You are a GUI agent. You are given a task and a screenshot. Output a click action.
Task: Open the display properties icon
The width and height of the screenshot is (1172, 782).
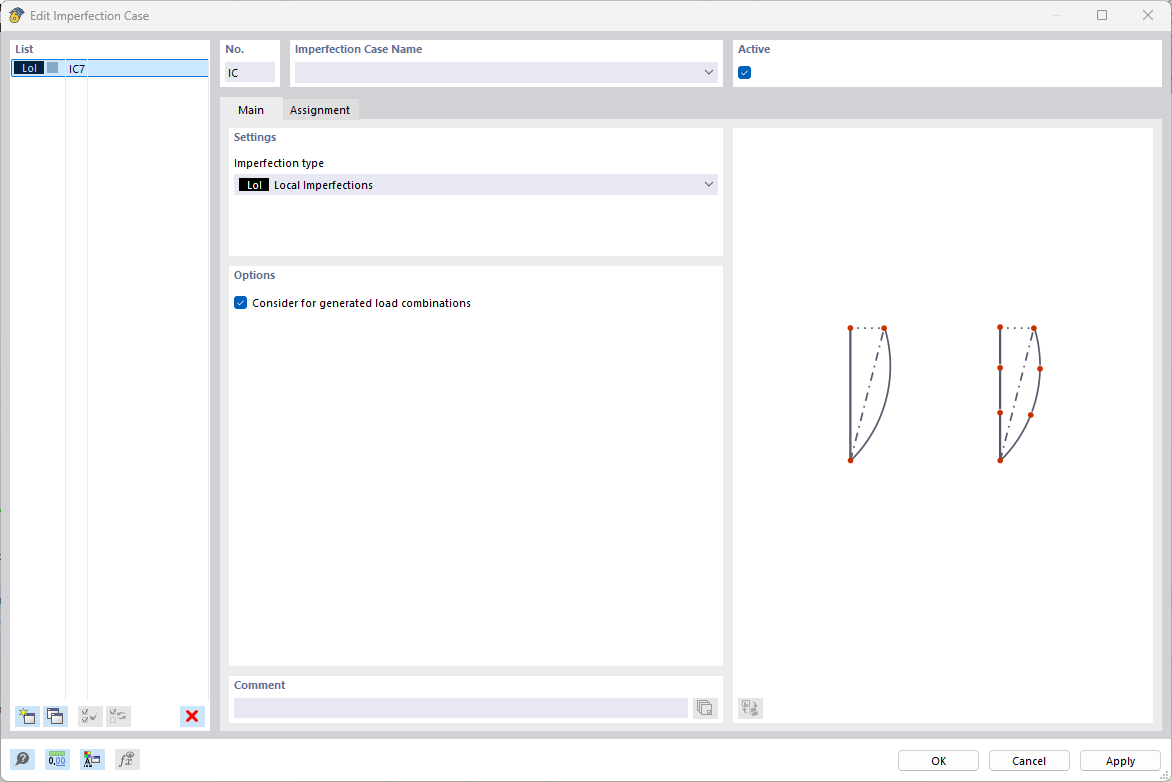point(92,760)
